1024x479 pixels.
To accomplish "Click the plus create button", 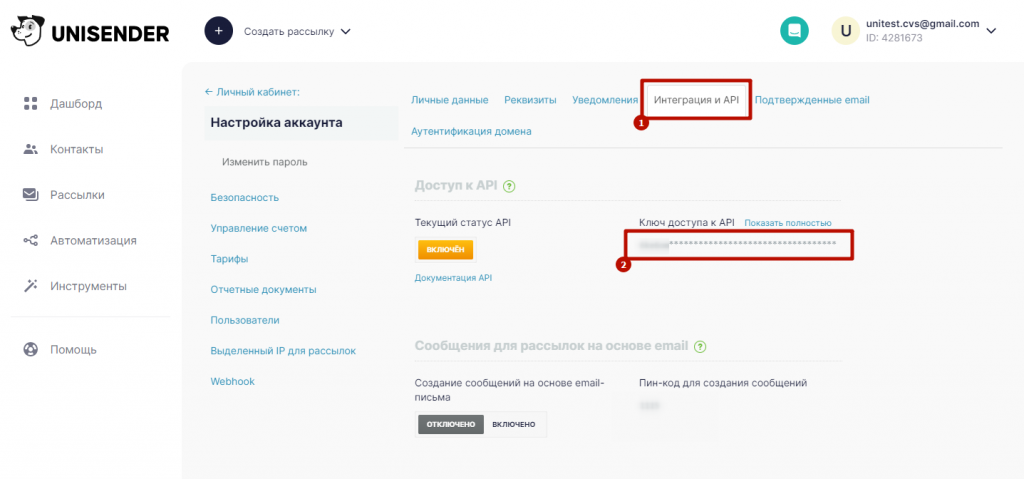I will pyautogui.click(x=219, y=31).
